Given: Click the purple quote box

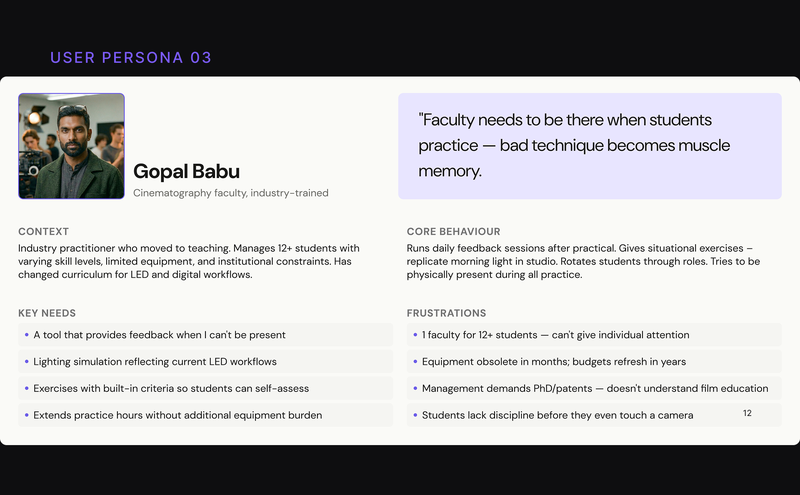Looking at the screenshot, I should click(589, 146).
